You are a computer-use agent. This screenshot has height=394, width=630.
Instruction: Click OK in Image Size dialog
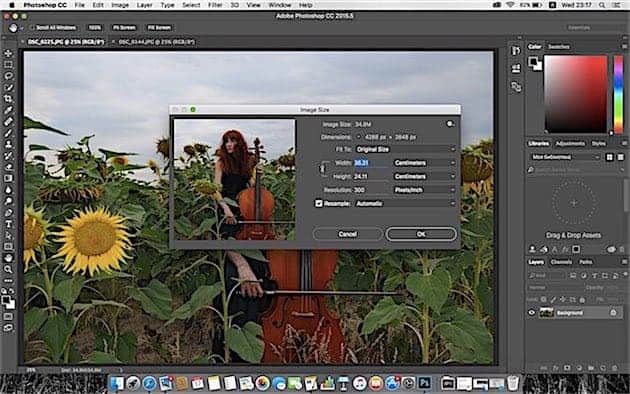coord(421,234)
